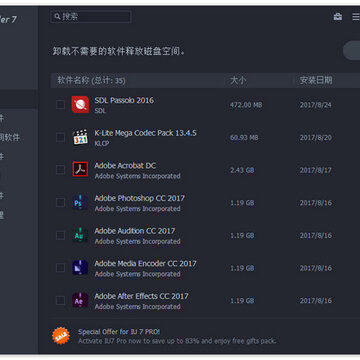Click the 2017/8/17 install date
The width and height of the screenshot is (360, 360).
pos(316,170)
